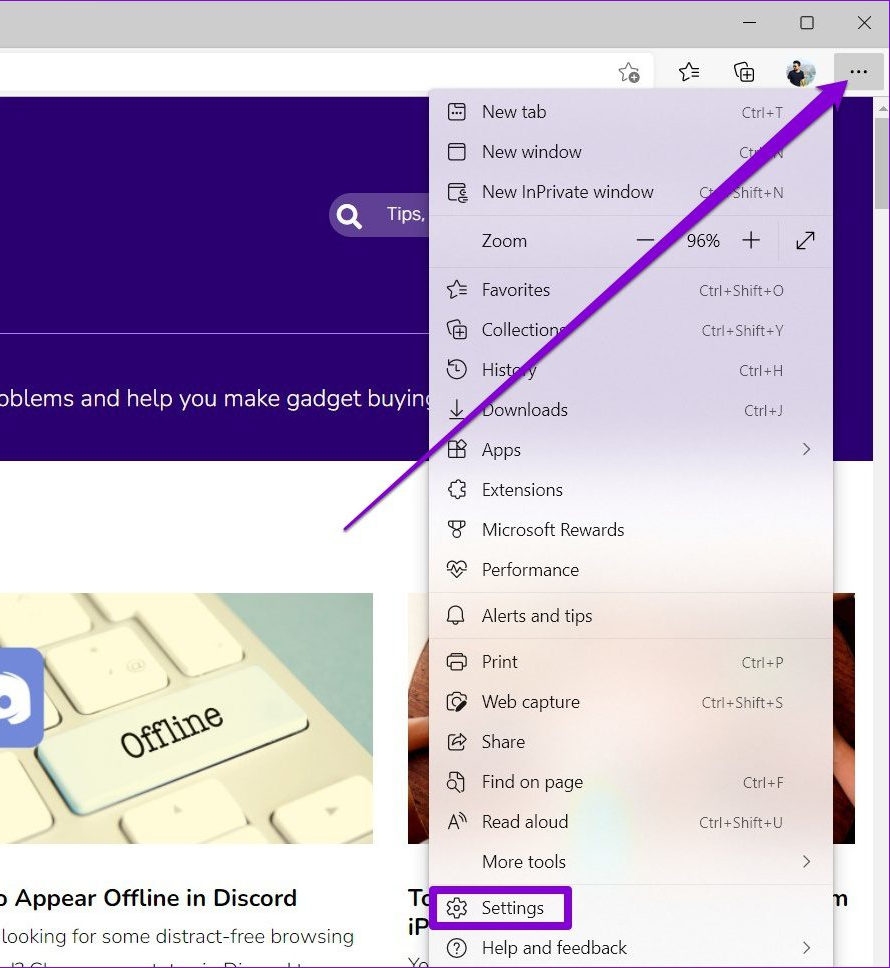Open the Collections icon in the toolbar
The height and width of the screenshot is (968, 890).
[743, 71]
